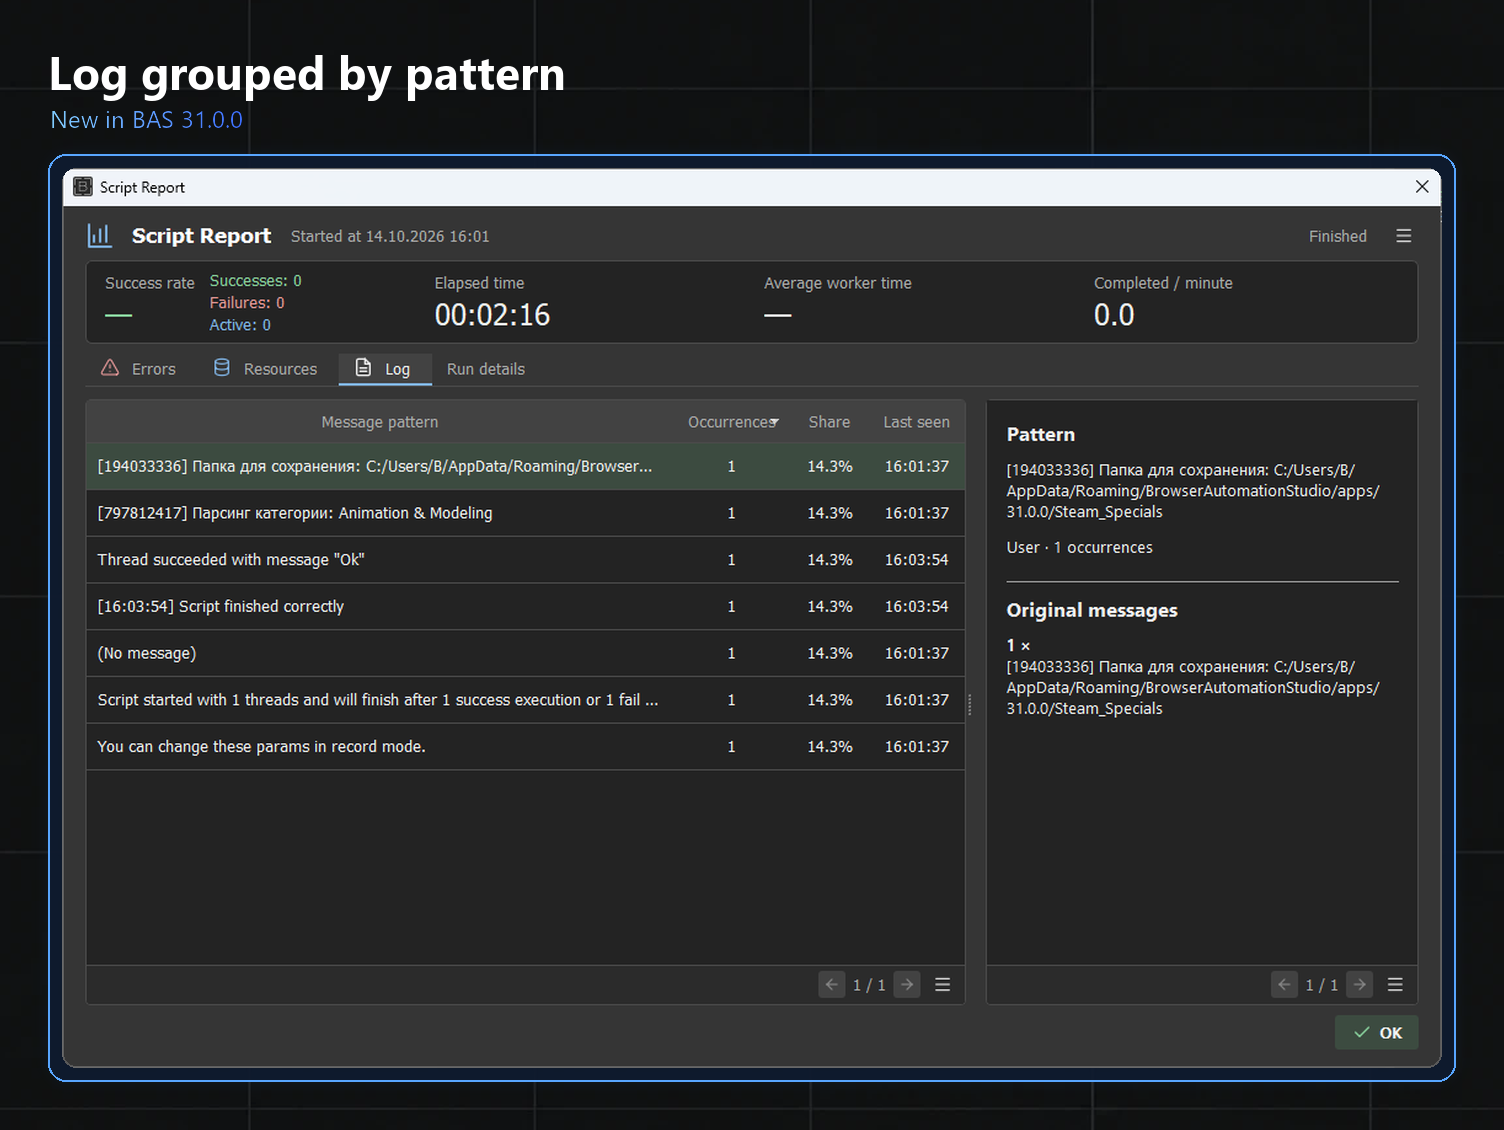Click the Original messages heading

[x=1092, y=610]
